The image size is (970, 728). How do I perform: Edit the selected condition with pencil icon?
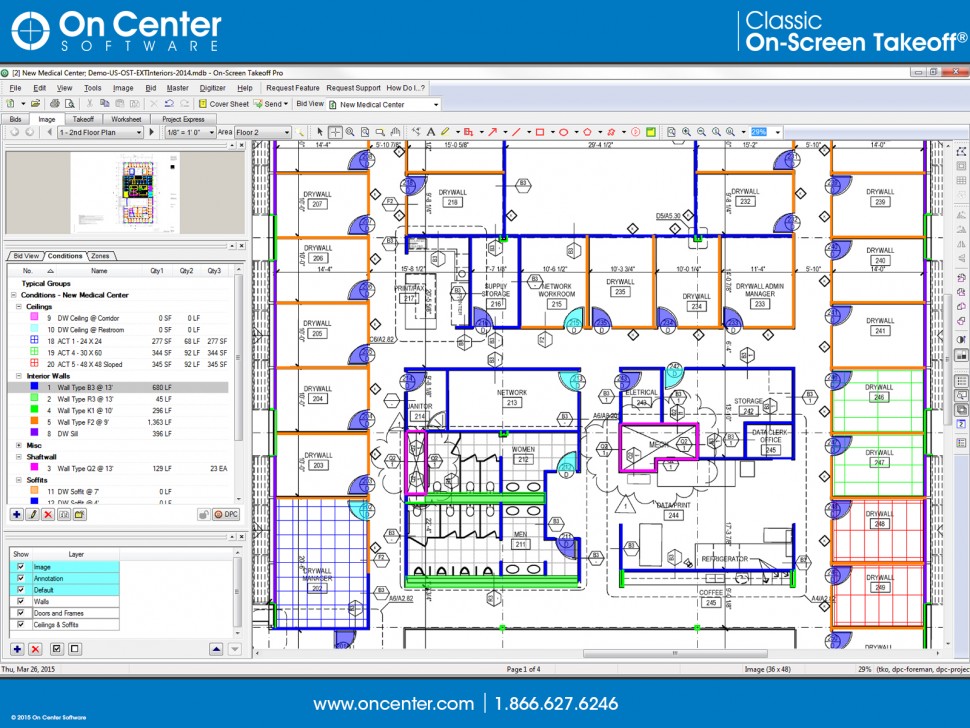(33, 515)
